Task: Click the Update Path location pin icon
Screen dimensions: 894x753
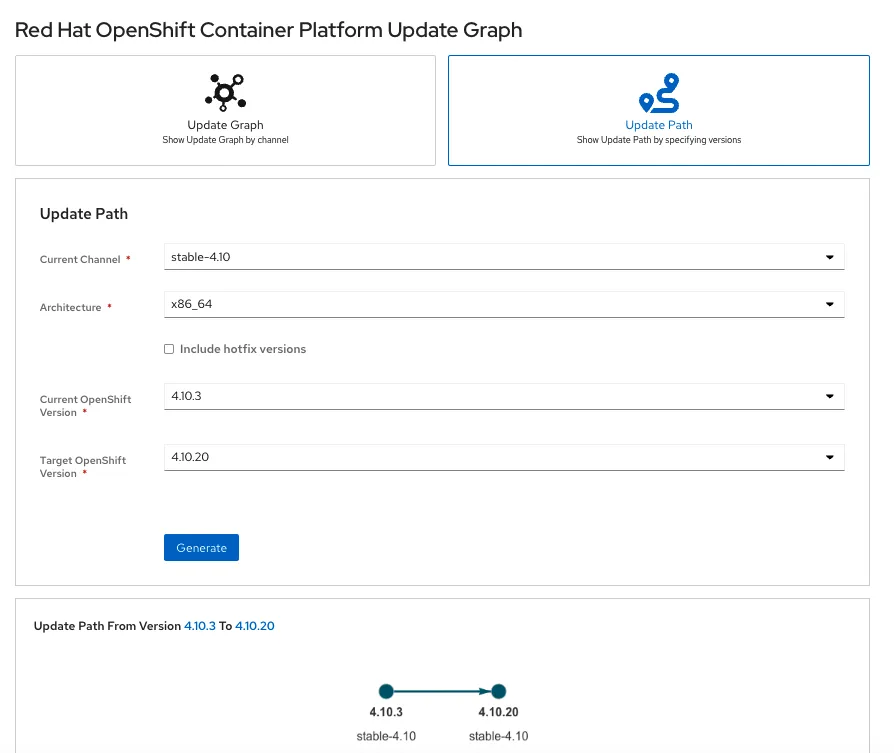Action: coord(658,93)
